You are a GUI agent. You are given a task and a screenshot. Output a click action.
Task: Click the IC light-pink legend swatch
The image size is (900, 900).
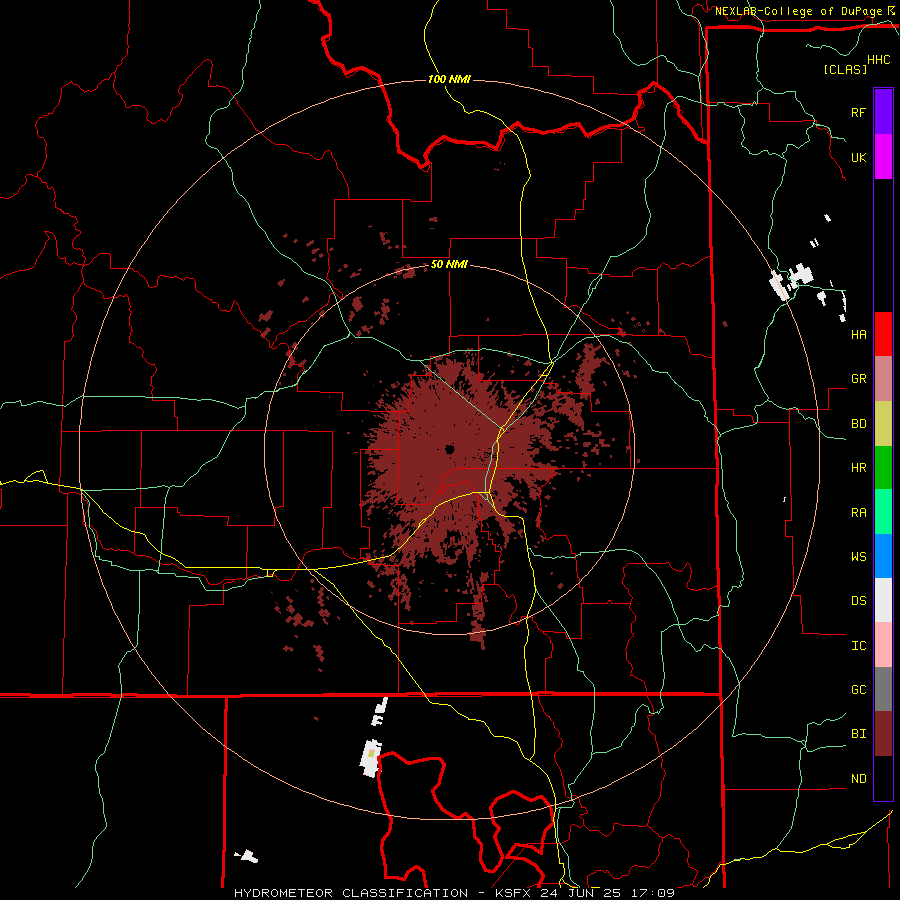(883, 645)
